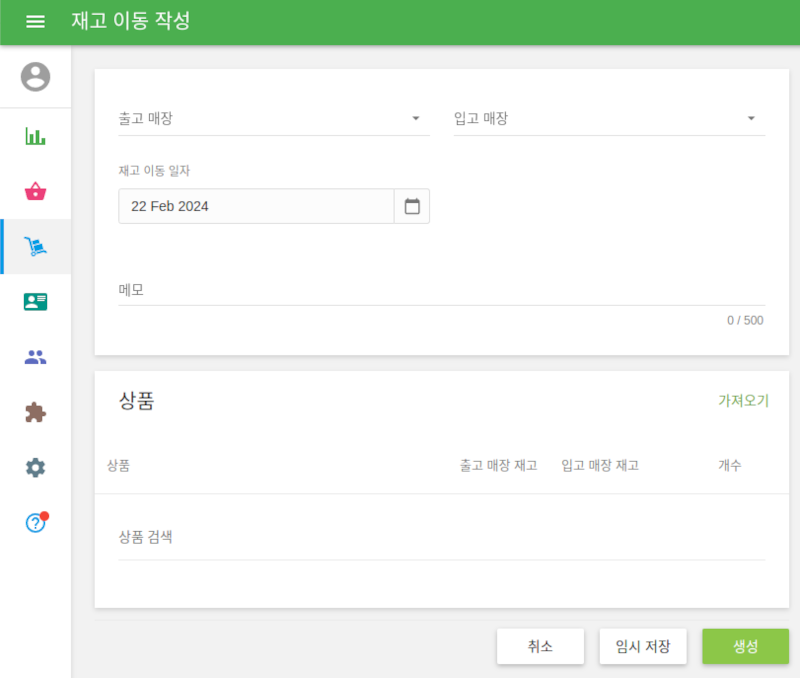Click the help question mark icon
Image resolution: width=800 pixels, height=678 pixels.
[x=33, y=521]
